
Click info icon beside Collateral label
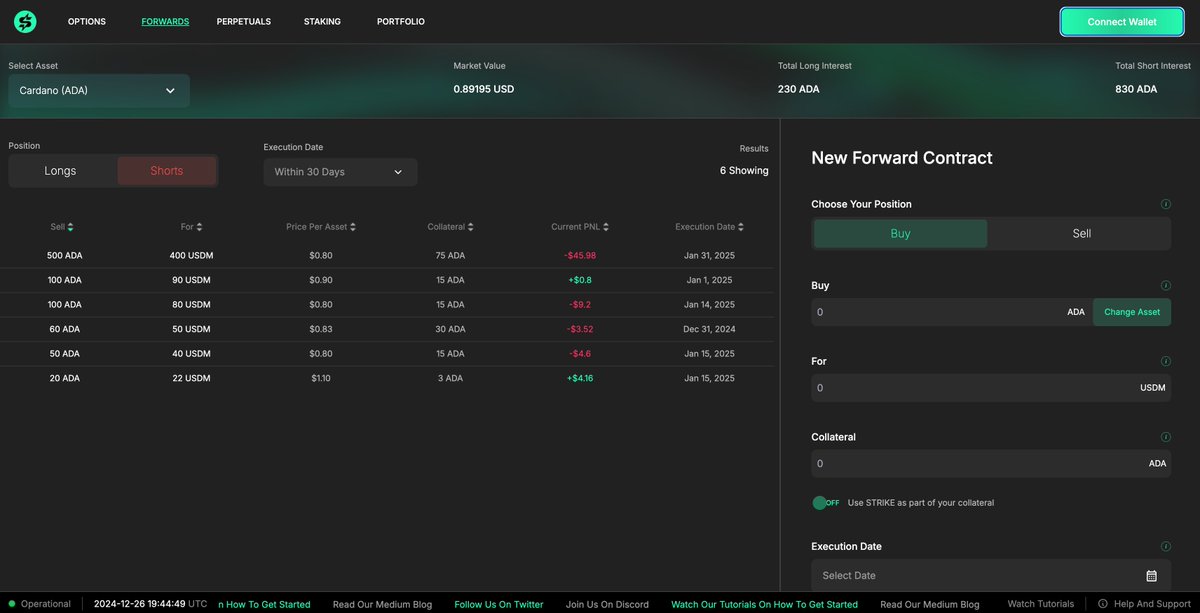click(x=1166, y=437)
